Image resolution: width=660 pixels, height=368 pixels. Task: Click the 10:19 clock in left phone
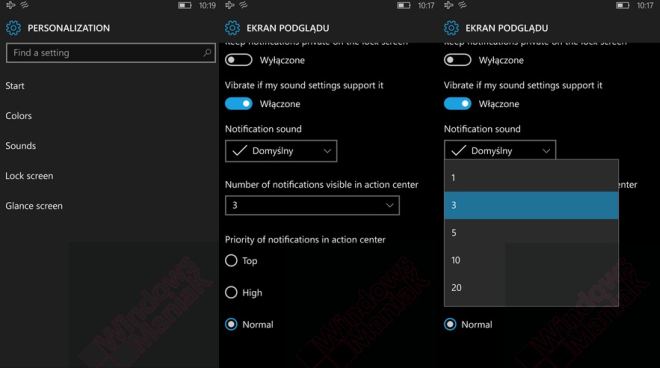207,5
